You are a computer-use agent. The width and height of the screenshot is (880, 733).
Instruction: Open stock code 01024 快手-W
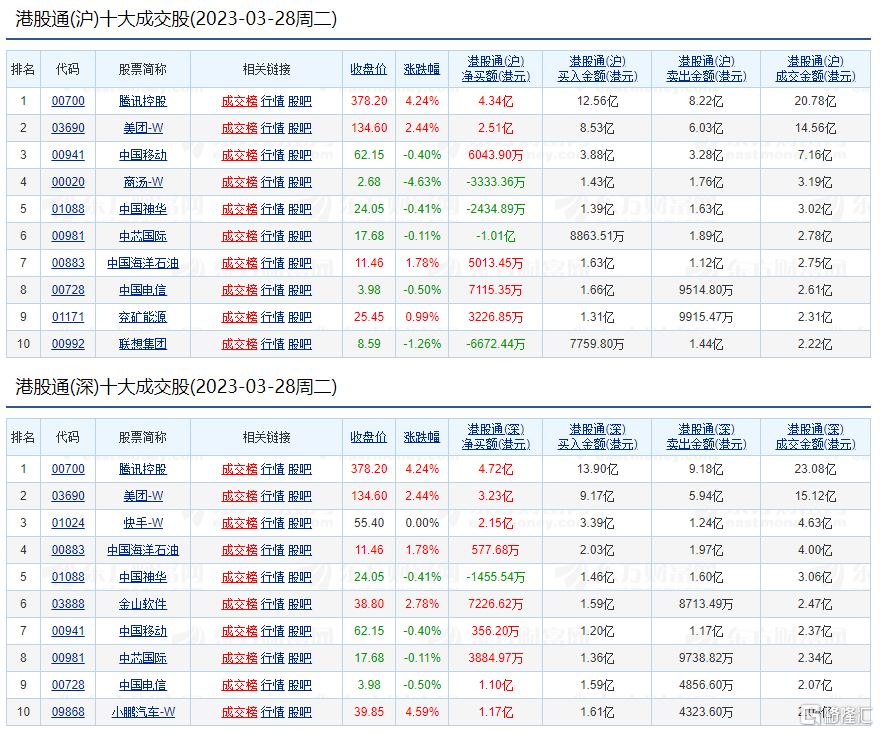click(x=68, y=523)
